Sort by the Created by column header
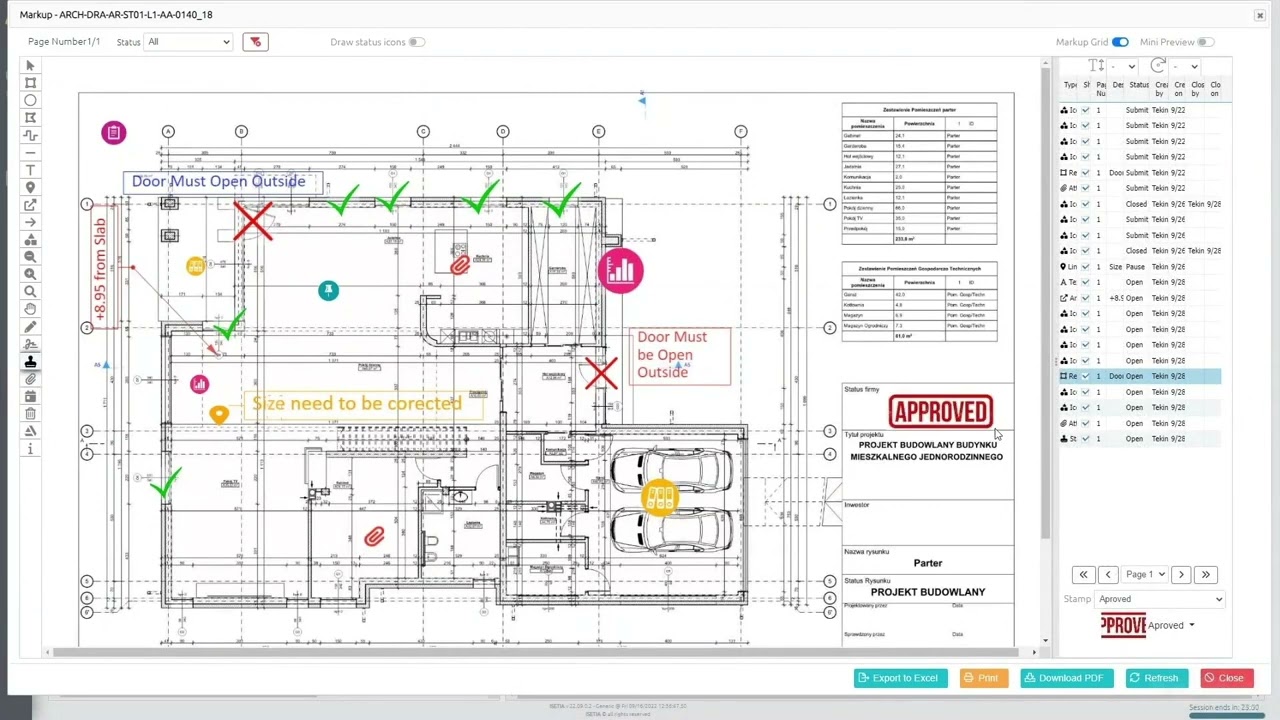1280x720 pixels. pos(1161,89)
